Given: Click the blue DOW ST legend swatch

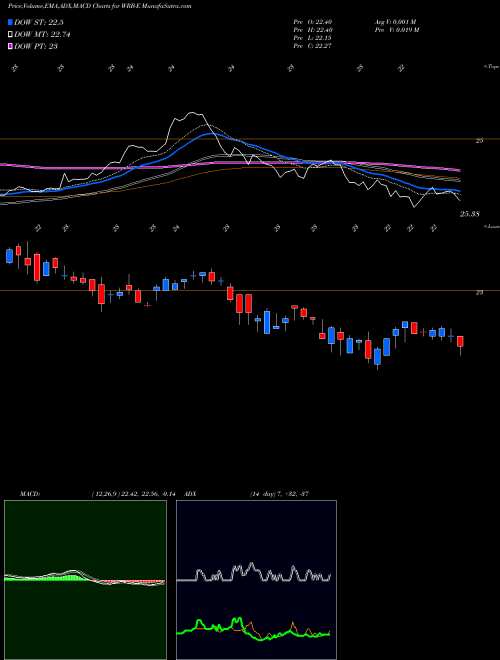Looking at the screenshot, I should coord(10,22).
